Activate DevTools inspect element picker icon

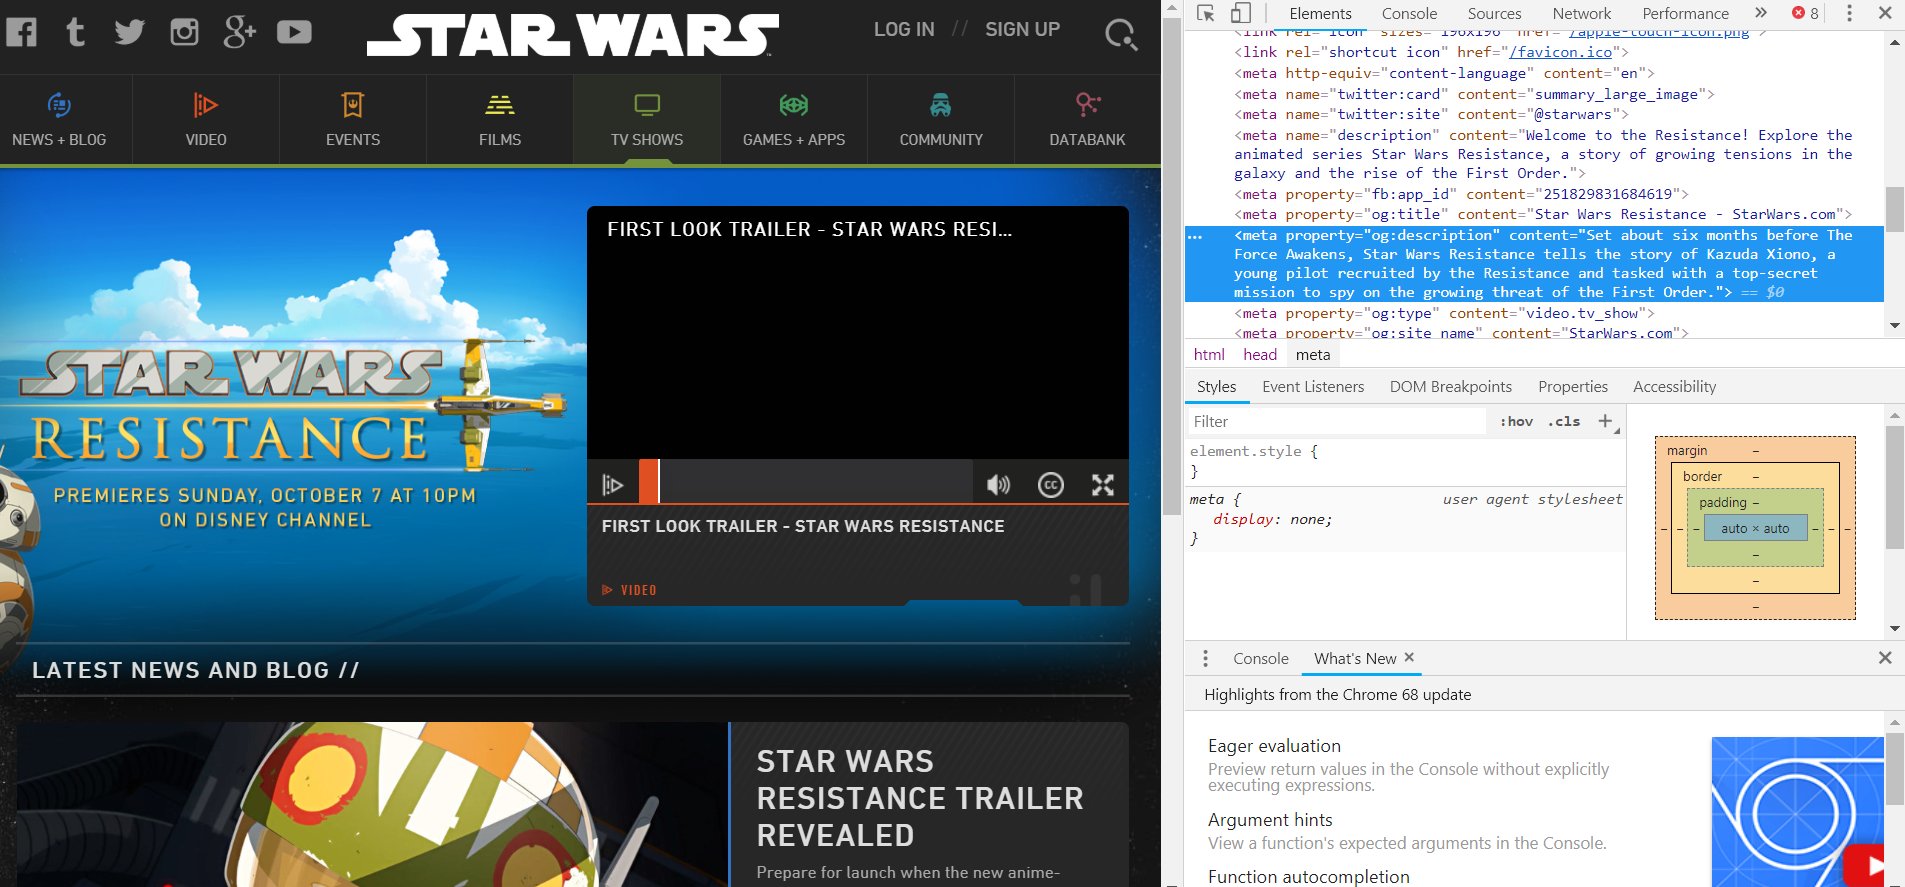click(1205, 13)
